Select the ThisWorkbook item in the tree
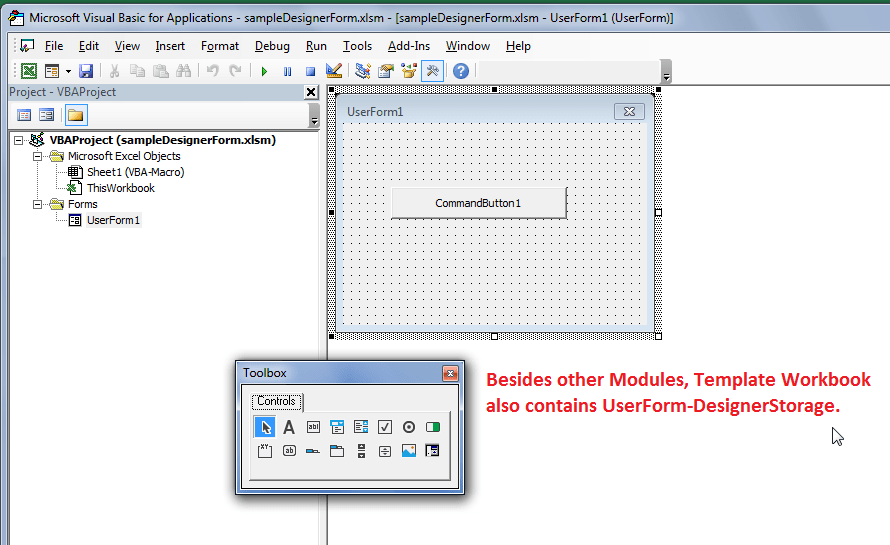This screenshot has height=545, width=890. point(120,188)
